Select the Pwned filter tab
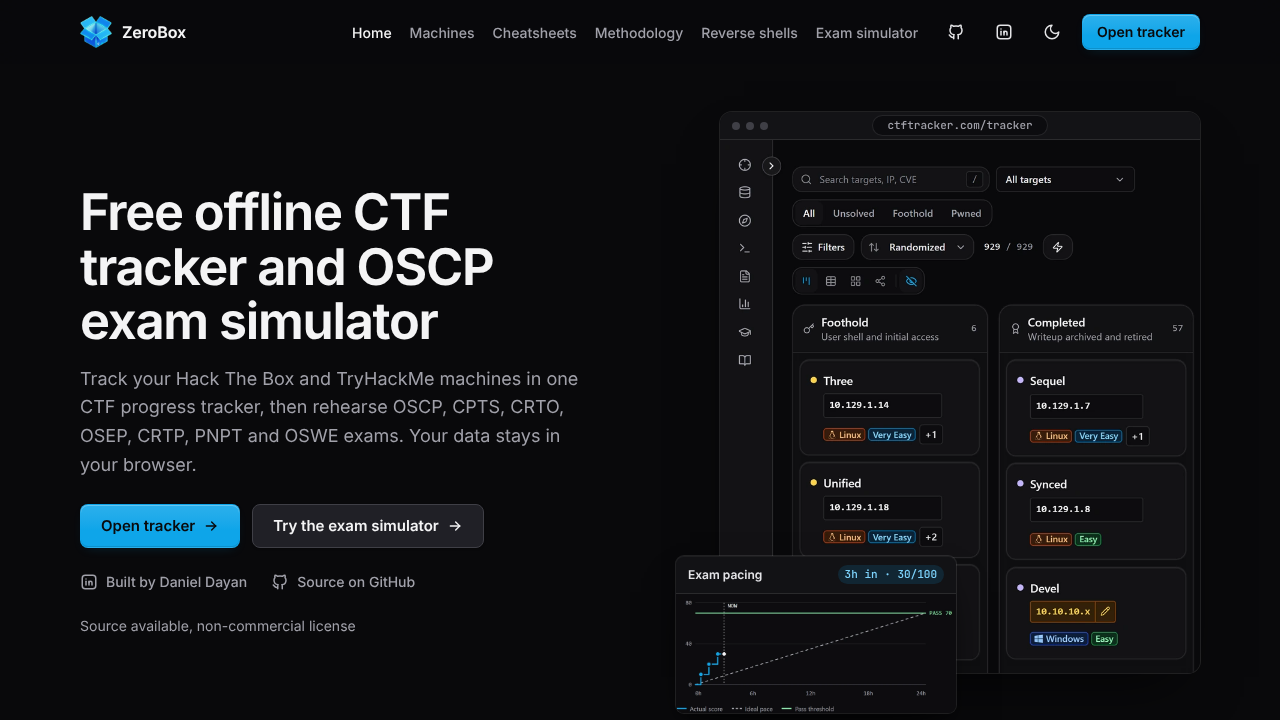1280x720 pixels. [x=966, y=213]
